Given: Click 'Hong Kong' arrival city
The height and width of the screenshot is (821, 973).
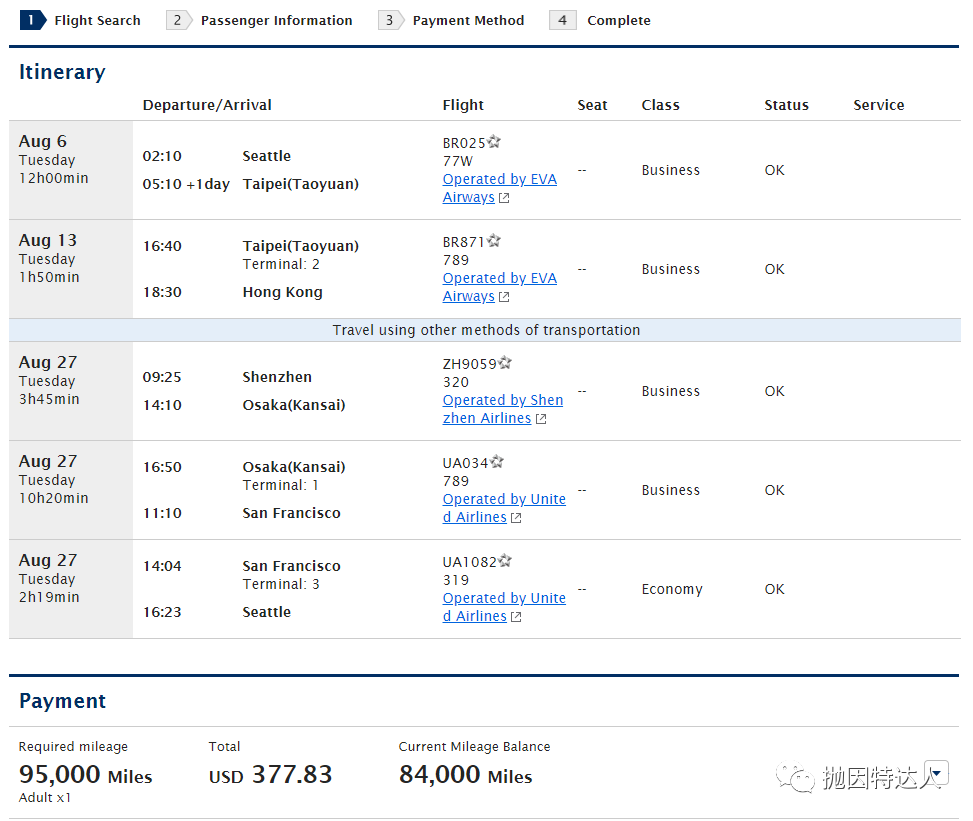Looking at the screenshot, I should point(282,292).
